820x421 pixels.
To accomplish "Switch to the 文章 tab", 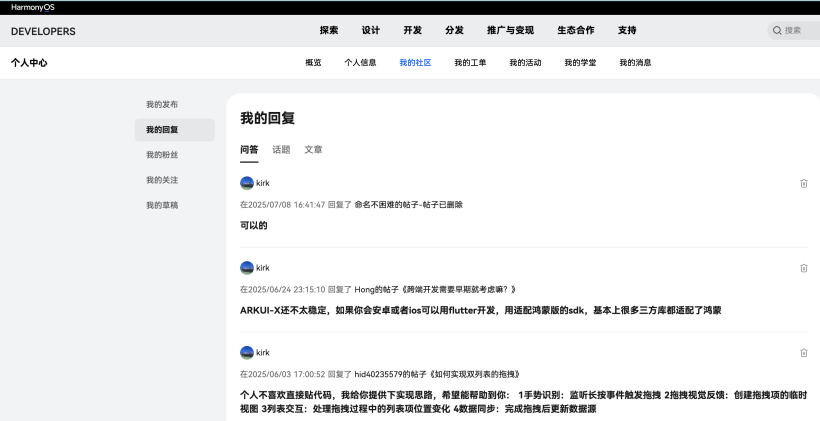I will pyautogui.click(x=313, y=149).
